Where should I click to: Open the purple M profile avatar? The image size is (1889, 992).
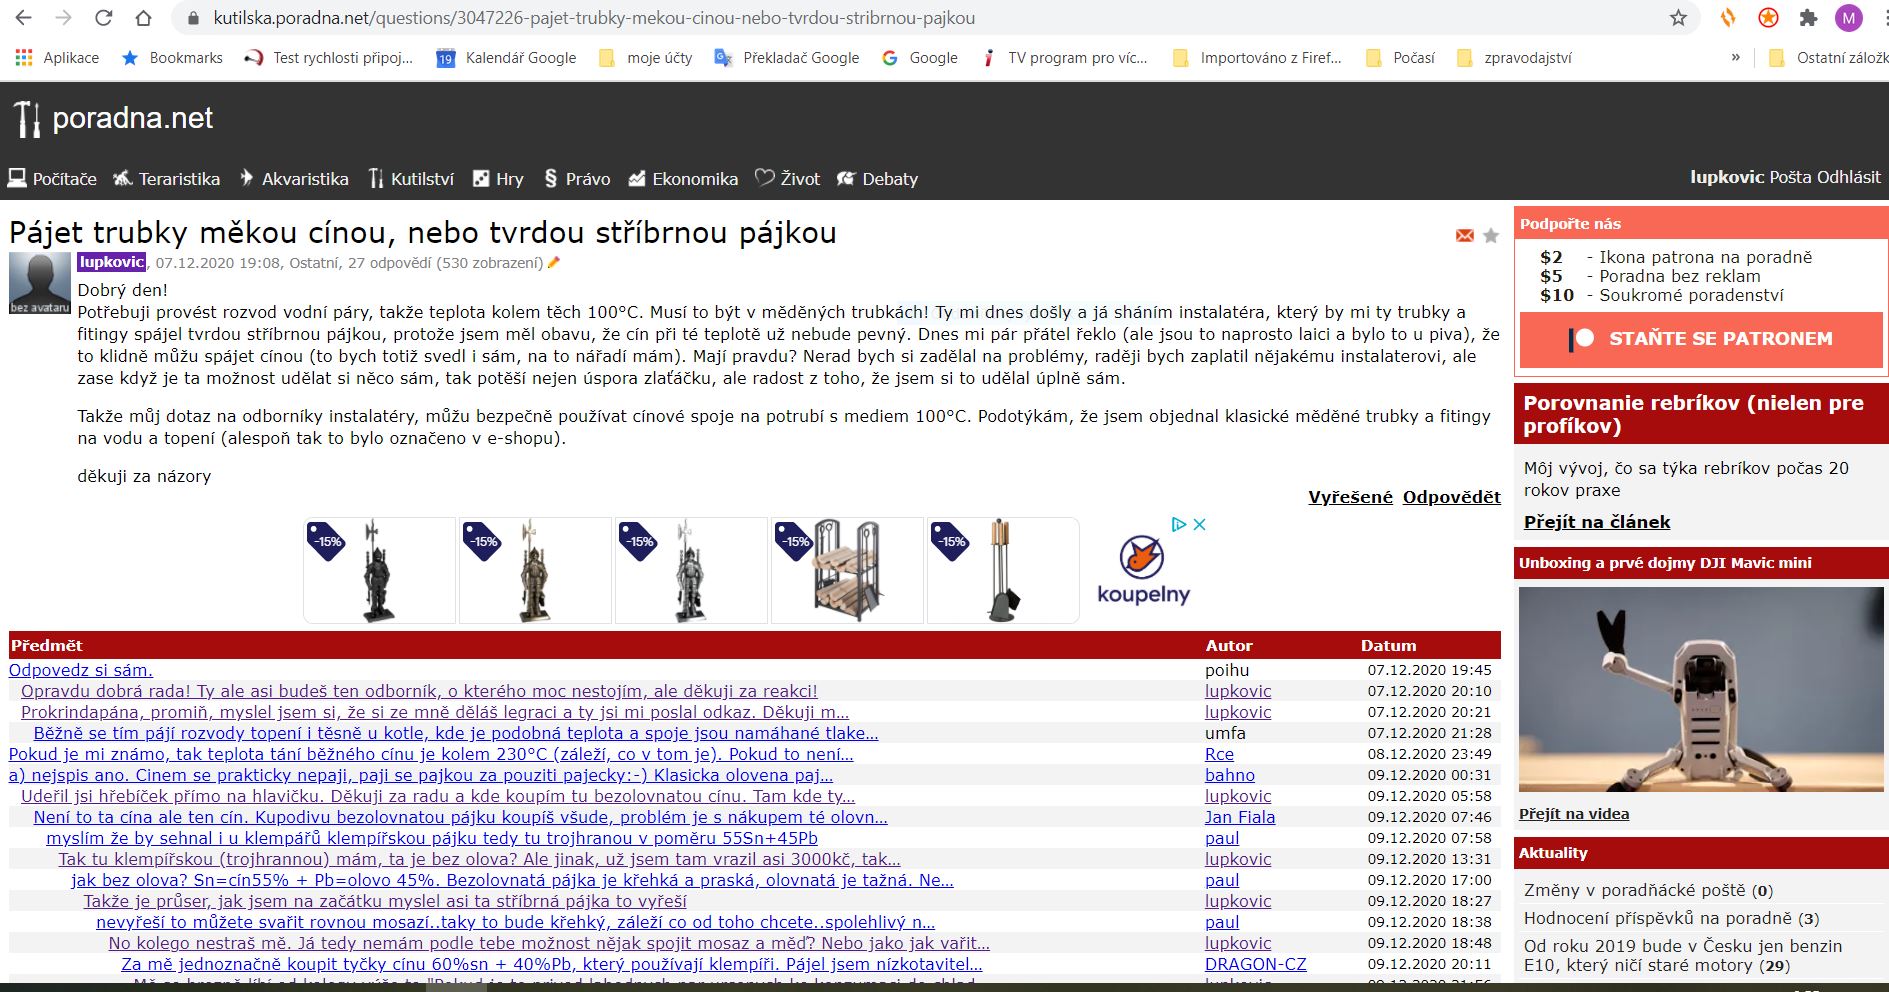coord(1848,18)
